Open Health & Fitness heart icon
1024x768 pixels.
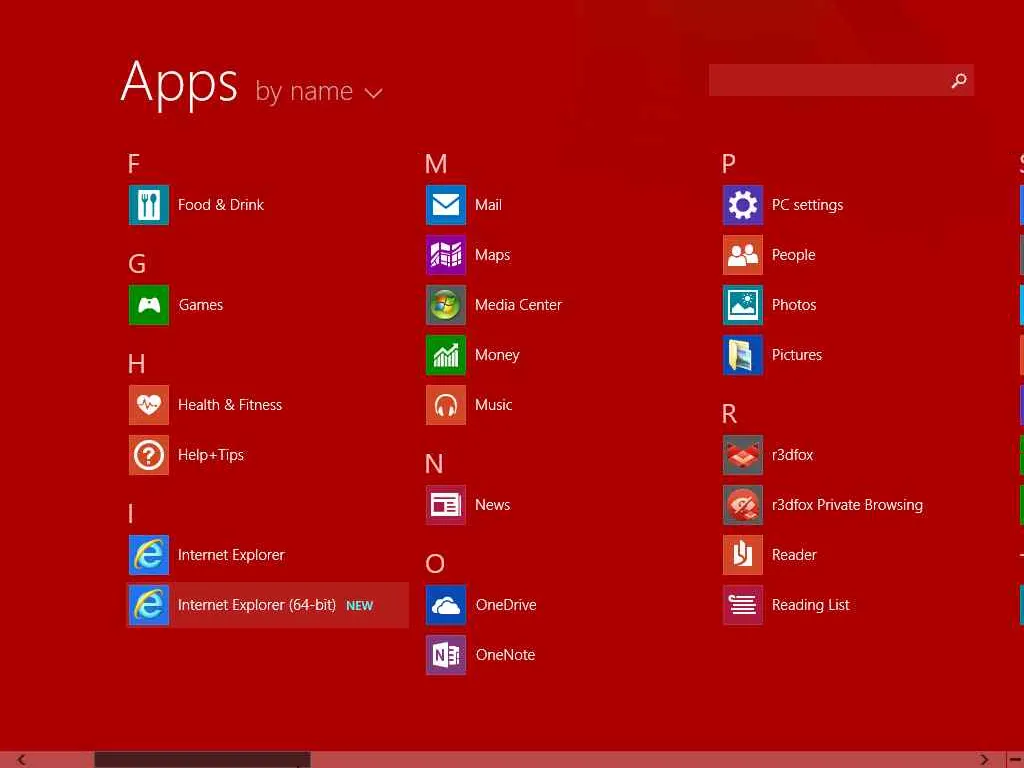coord(149,405)
